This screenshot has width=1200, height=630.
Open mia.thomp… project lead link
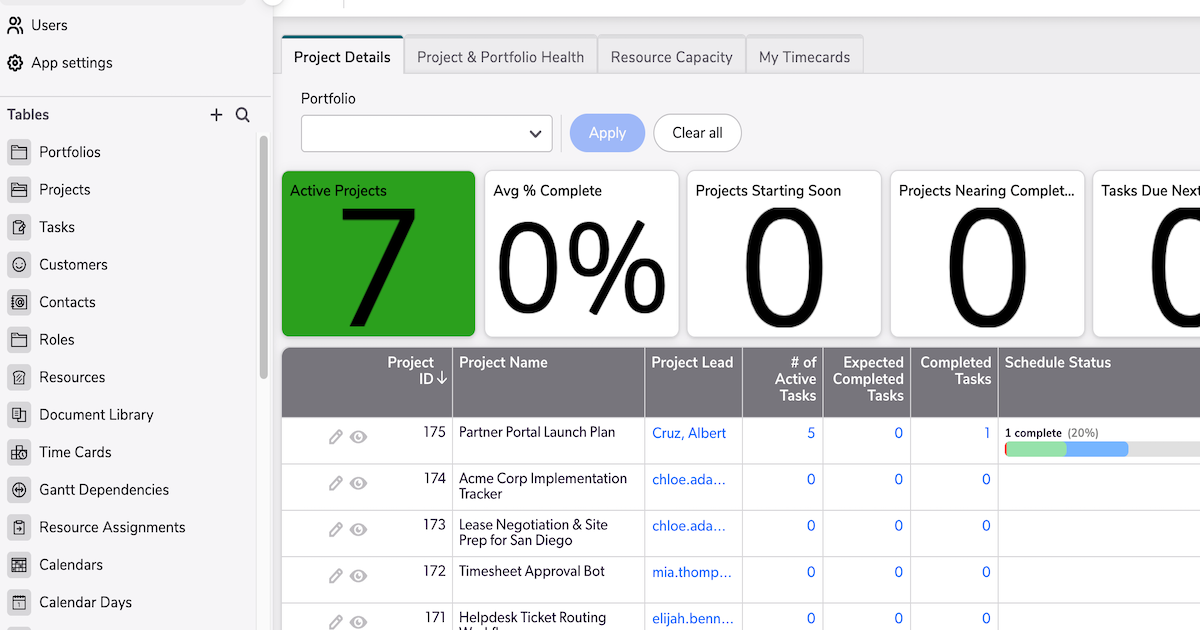click(x=692, y=572)
